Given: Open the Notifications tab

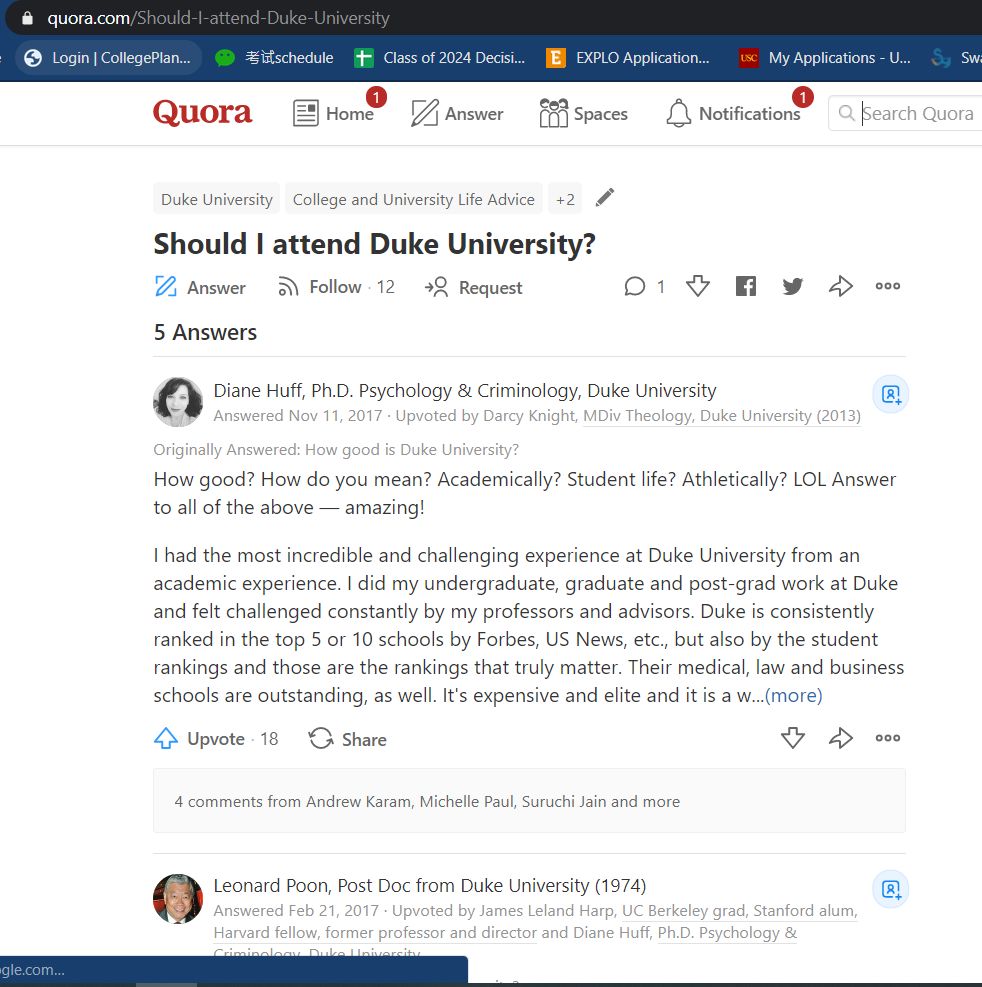Looking at the screenshot, I should click(x=734, y=113).
